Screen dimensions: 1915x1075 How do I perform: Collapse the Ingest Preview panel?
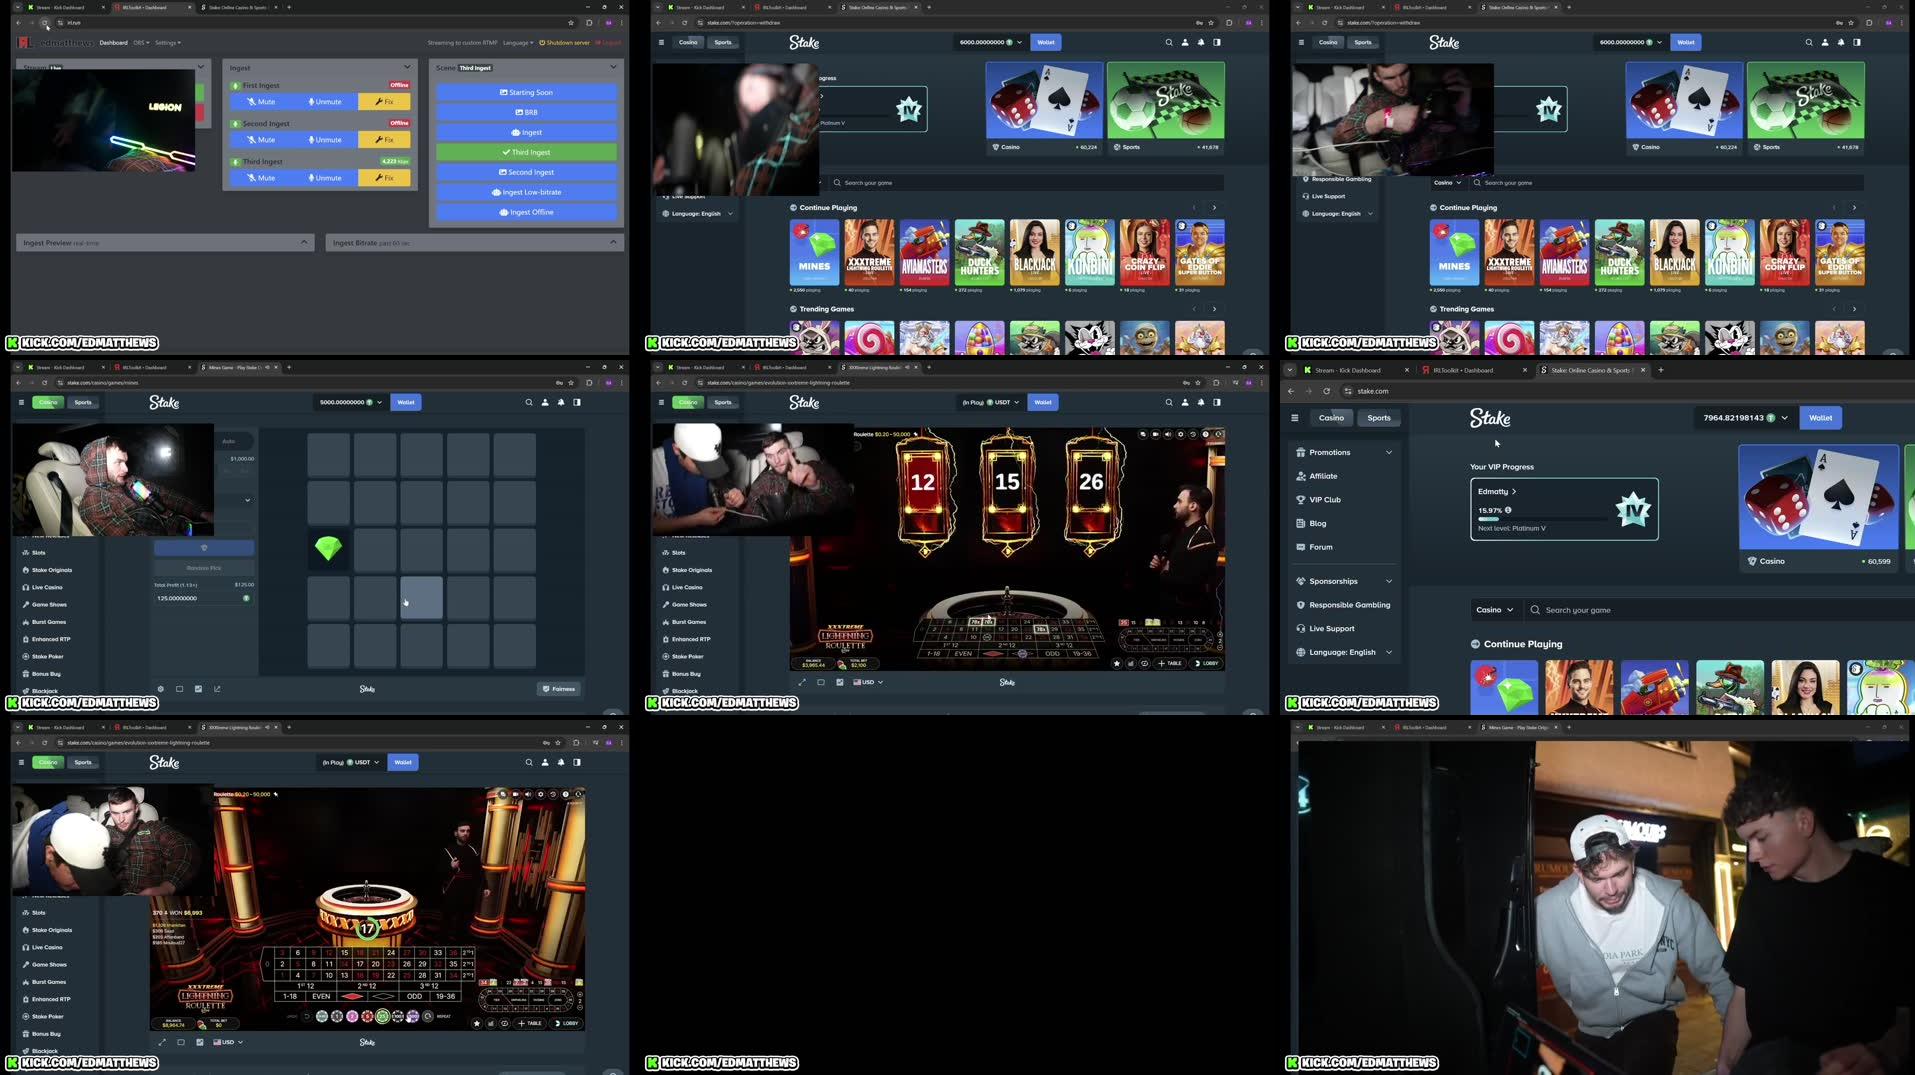(303, 242)
